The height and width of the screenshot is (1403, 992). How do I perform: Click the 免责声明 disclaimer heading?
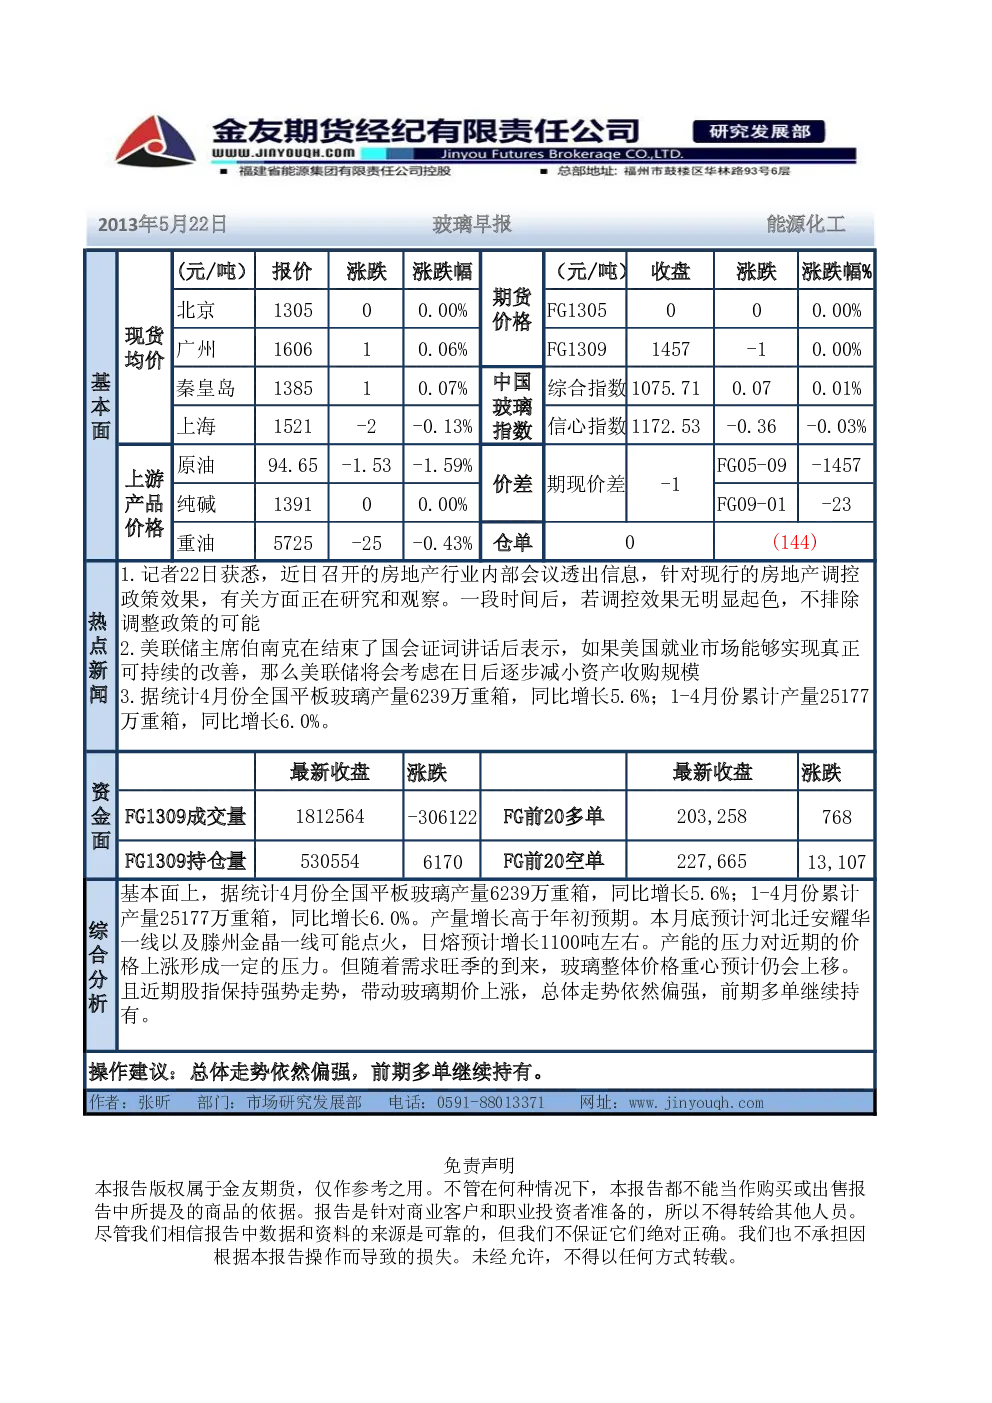tap(479, 1165)
